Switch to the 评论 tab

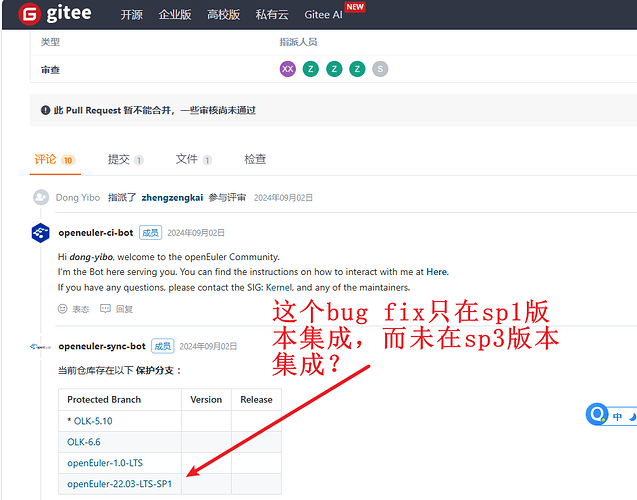(54, 160)
